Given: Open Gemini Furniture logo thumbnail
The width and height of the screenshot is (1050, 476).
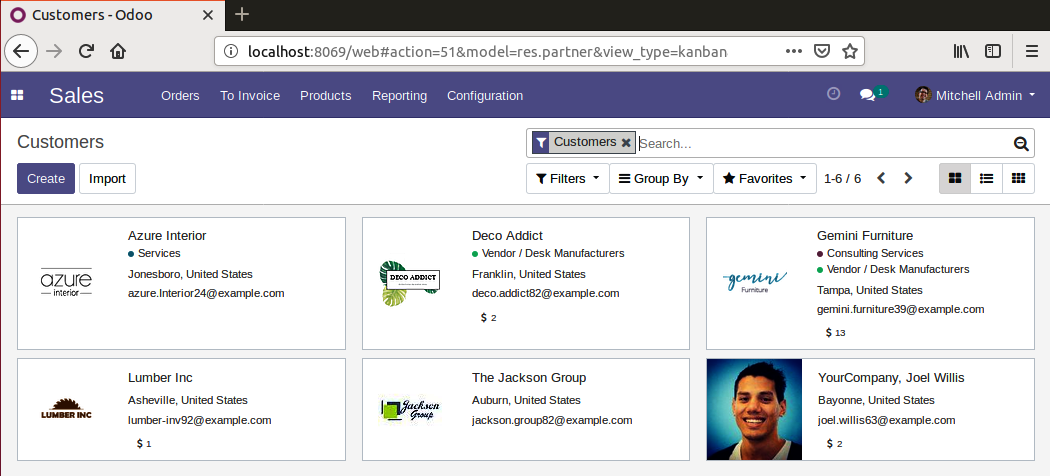Looking at the screenshot, I should [755, 283].
